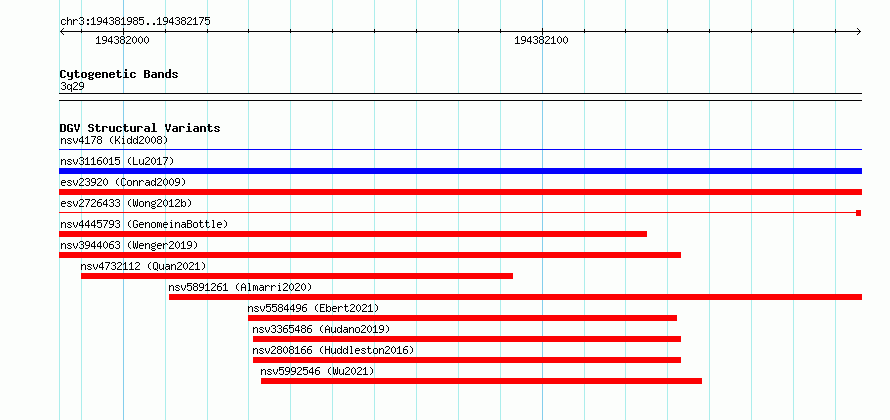Click the 3q29 band label
Image resolution: width=890 pixels, height=420 pixels.
click(72, 86)
